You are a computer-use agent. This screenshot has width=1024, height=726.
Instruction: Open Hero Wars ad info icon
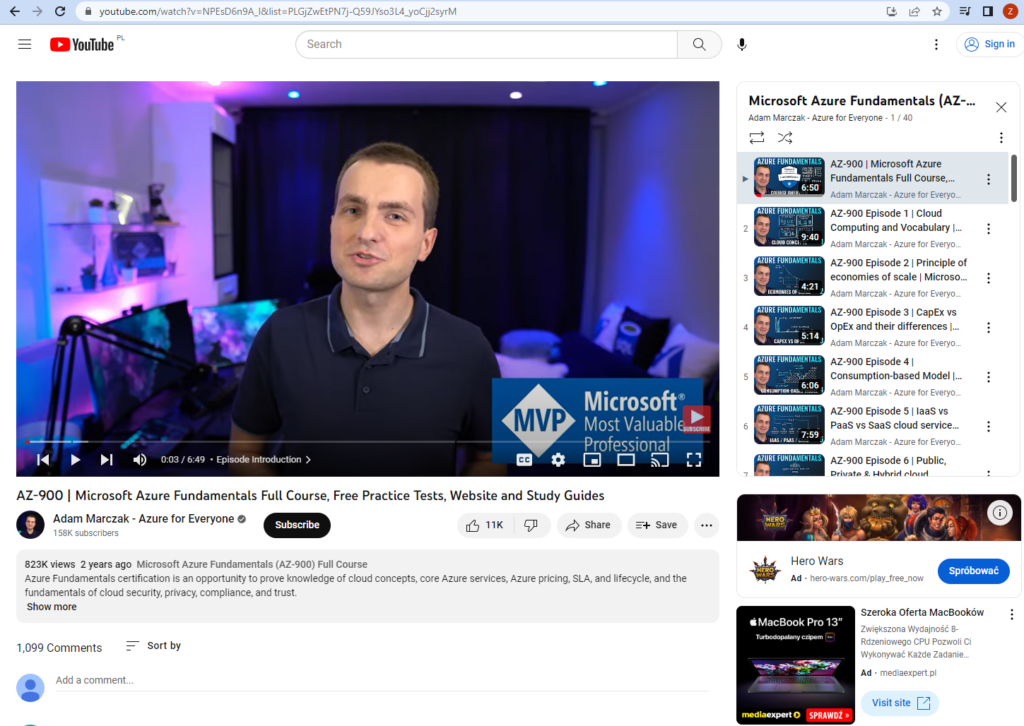(999, 513)
